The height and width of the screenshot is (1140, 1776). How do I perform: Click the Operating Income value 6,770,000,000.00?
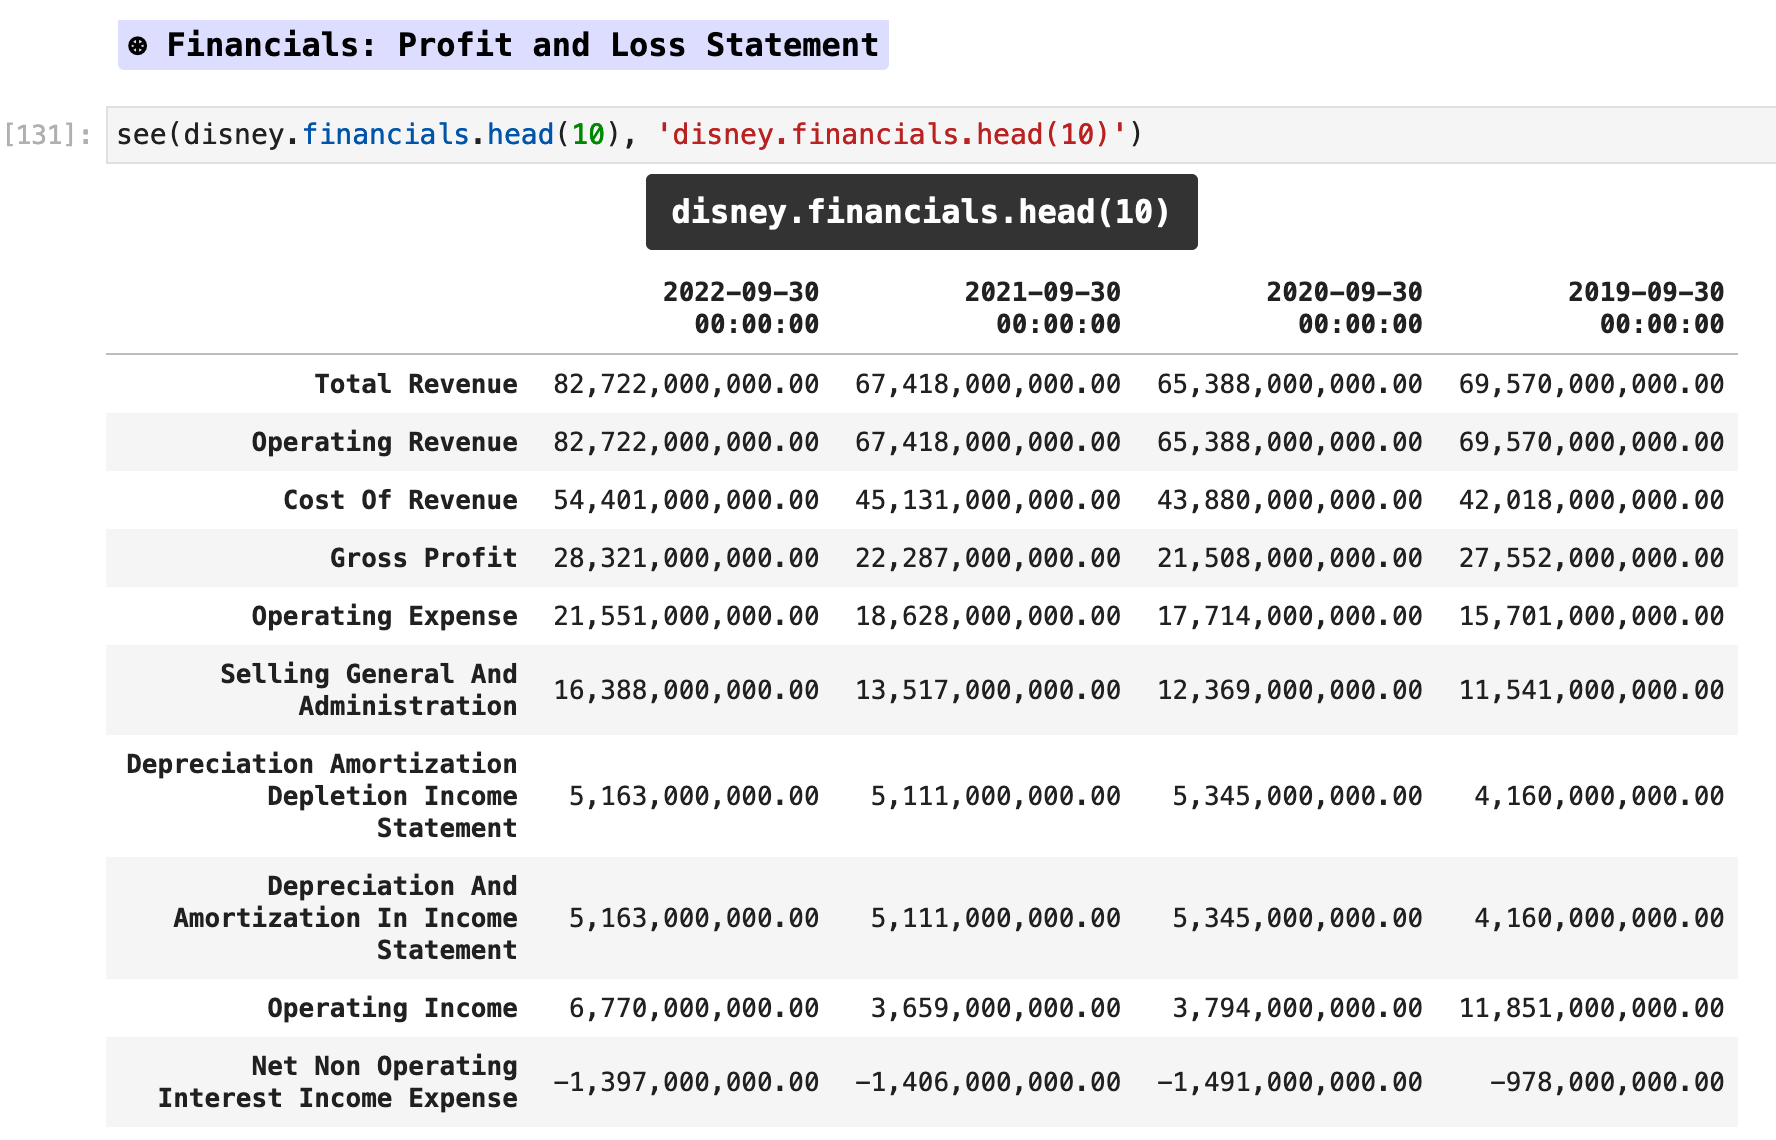click(x=694, y=1008)
